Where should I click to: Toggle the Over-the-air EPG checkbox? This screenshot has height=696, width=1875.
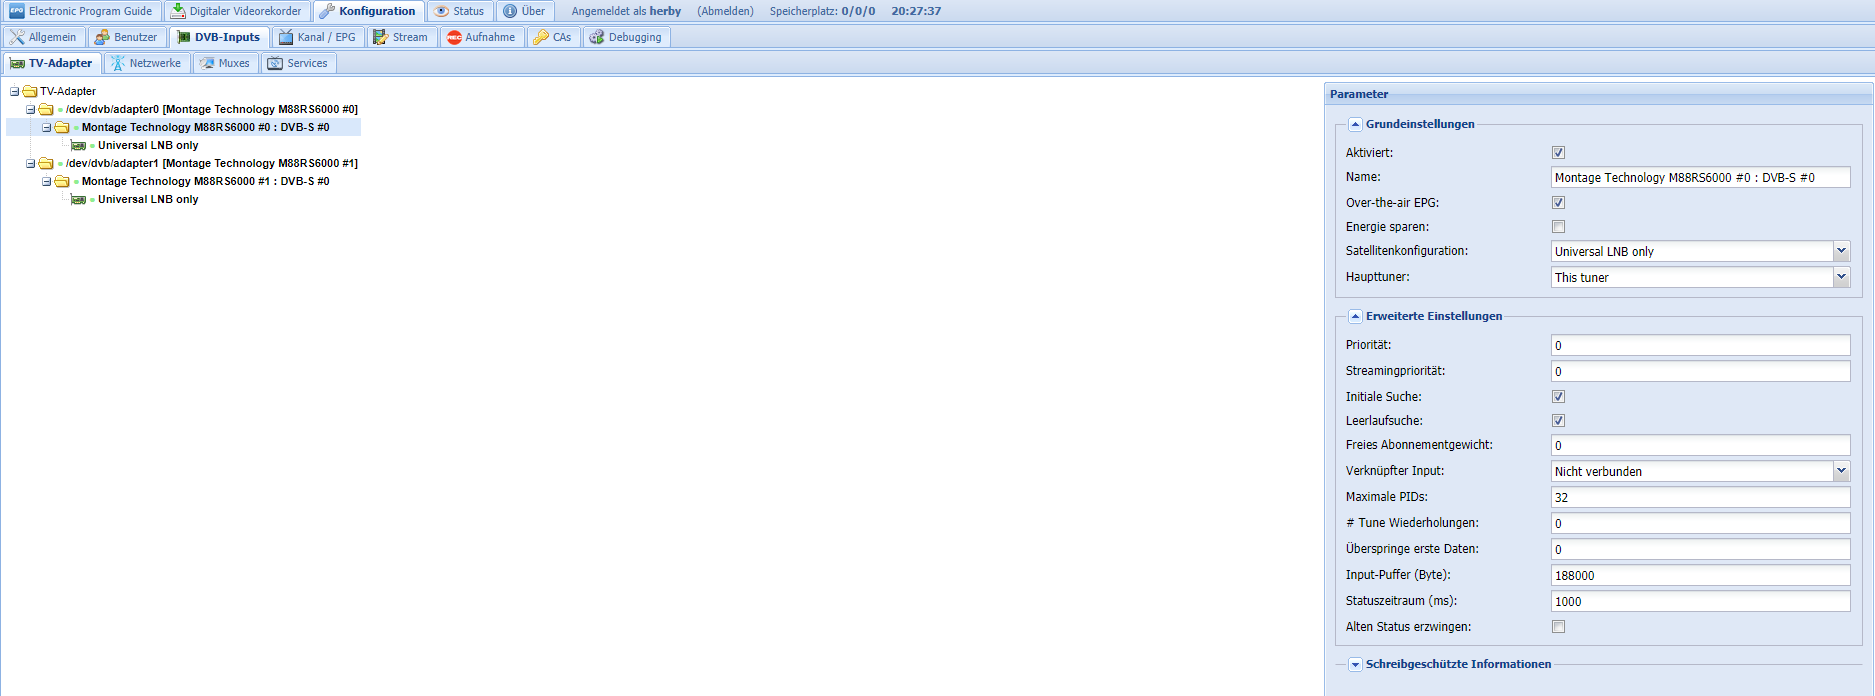(1558, 203)
